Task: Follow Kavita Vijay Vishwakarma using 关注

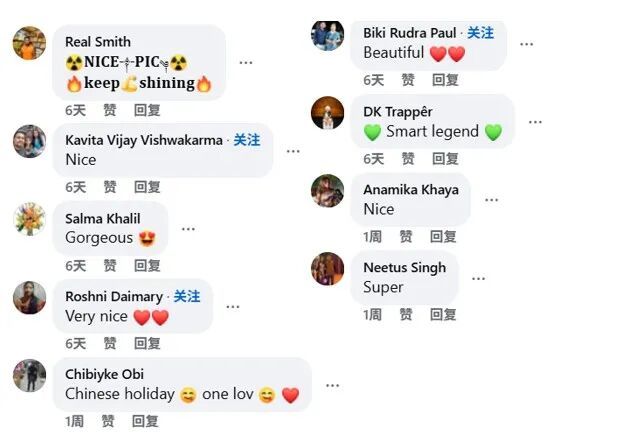Action: tap(247, 140)
